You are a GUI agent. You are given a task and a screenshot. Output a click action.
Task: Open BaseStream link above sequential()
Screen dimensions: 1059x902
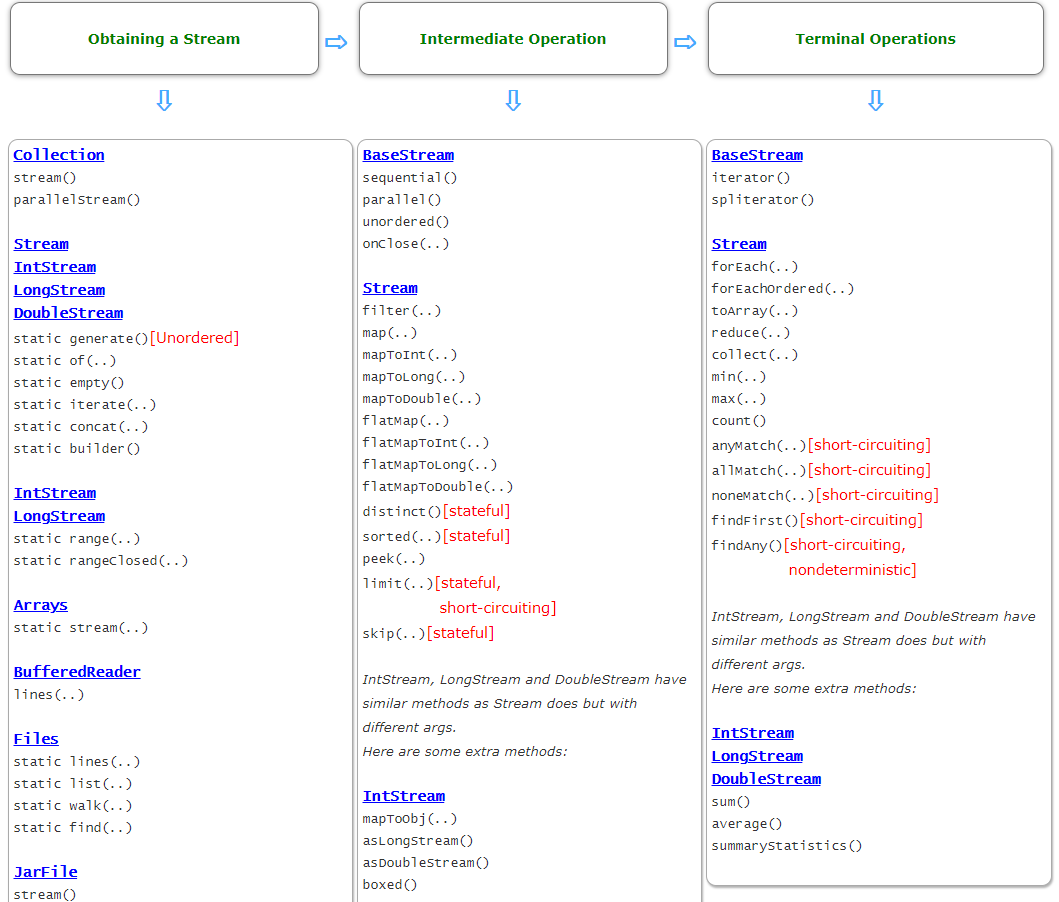pos(408,155)
